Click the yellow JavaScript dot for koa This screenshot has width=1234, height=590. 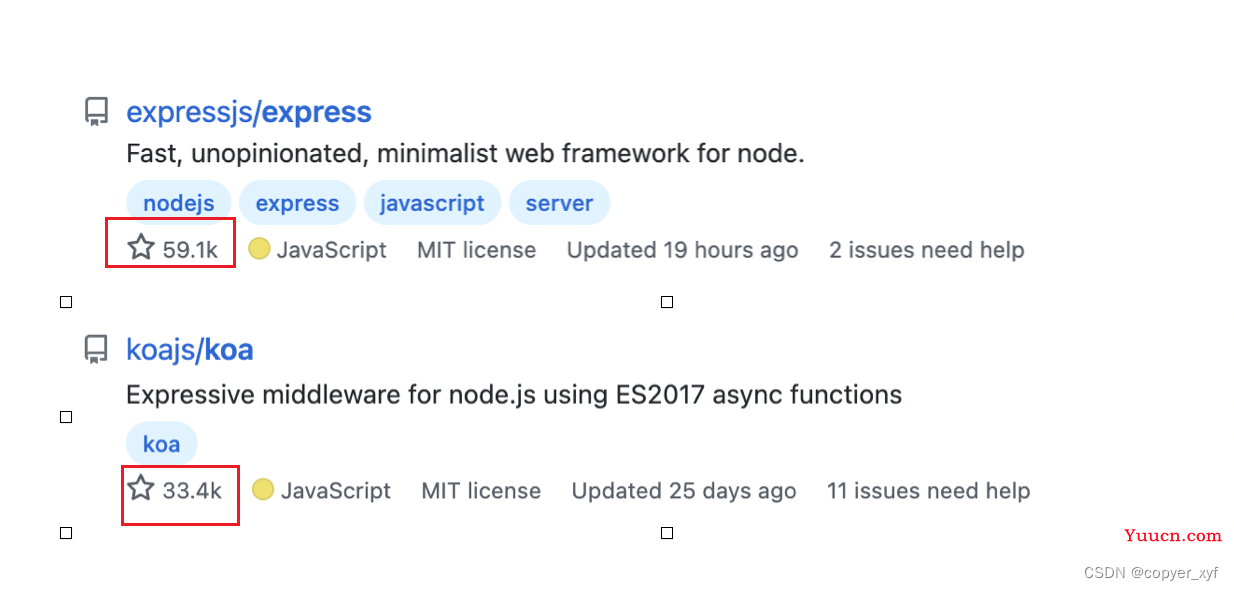click(263, 489)
